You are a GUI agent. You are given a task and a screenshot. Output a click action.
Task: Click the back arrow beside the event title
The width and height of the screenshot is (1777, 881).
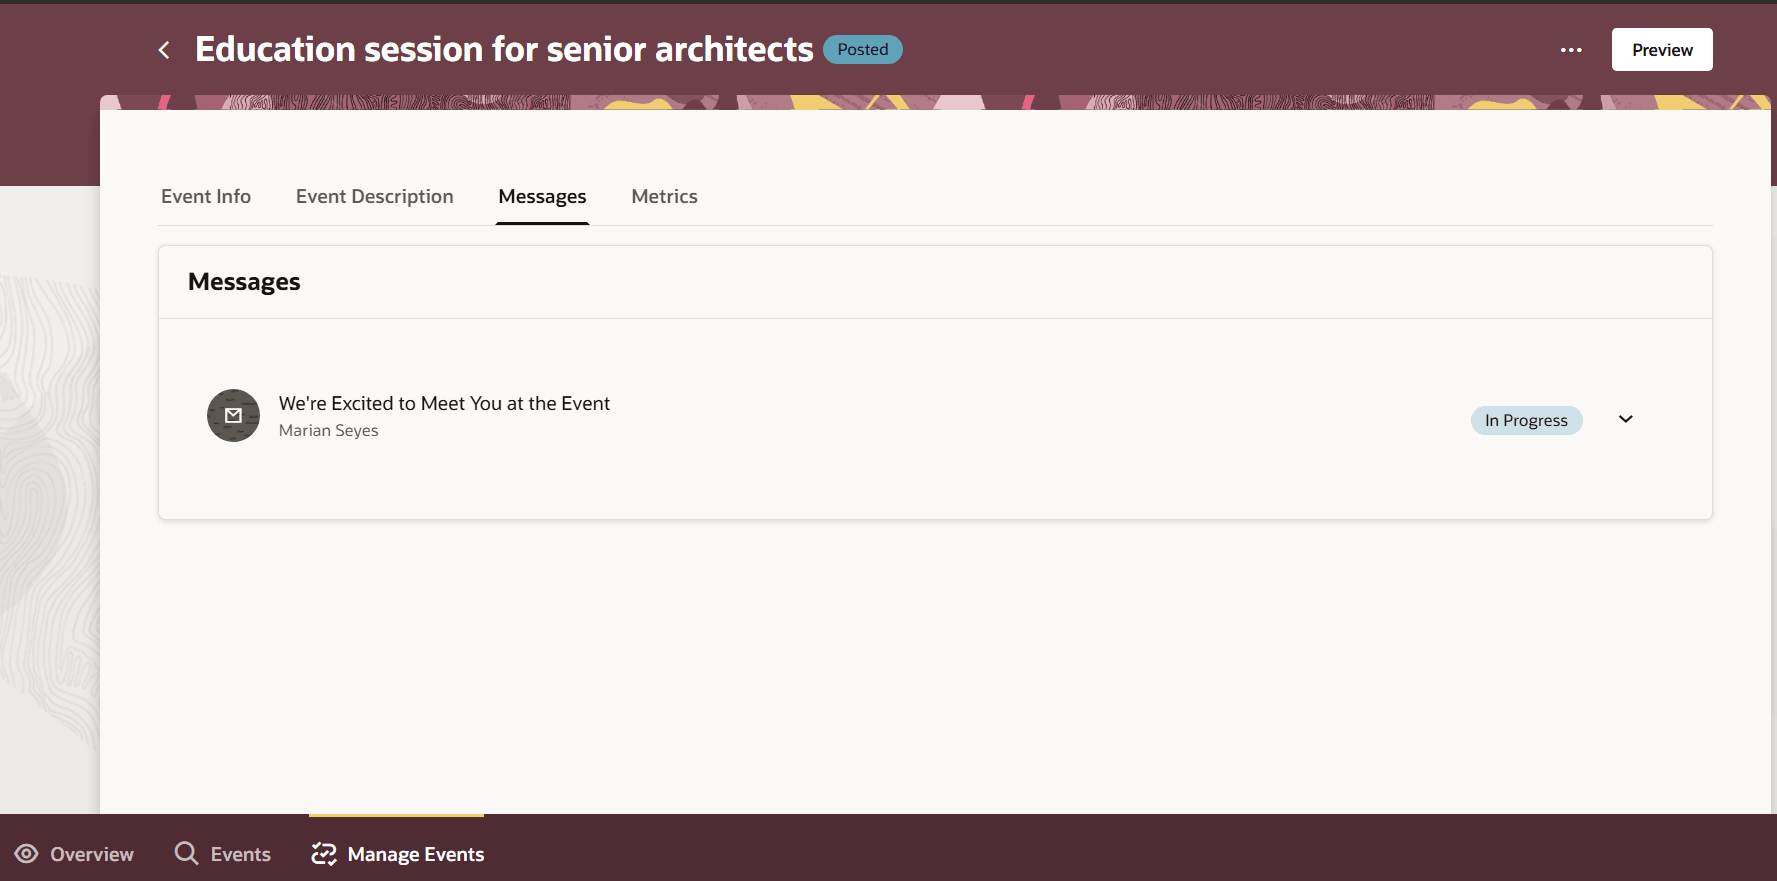(164, 50)
